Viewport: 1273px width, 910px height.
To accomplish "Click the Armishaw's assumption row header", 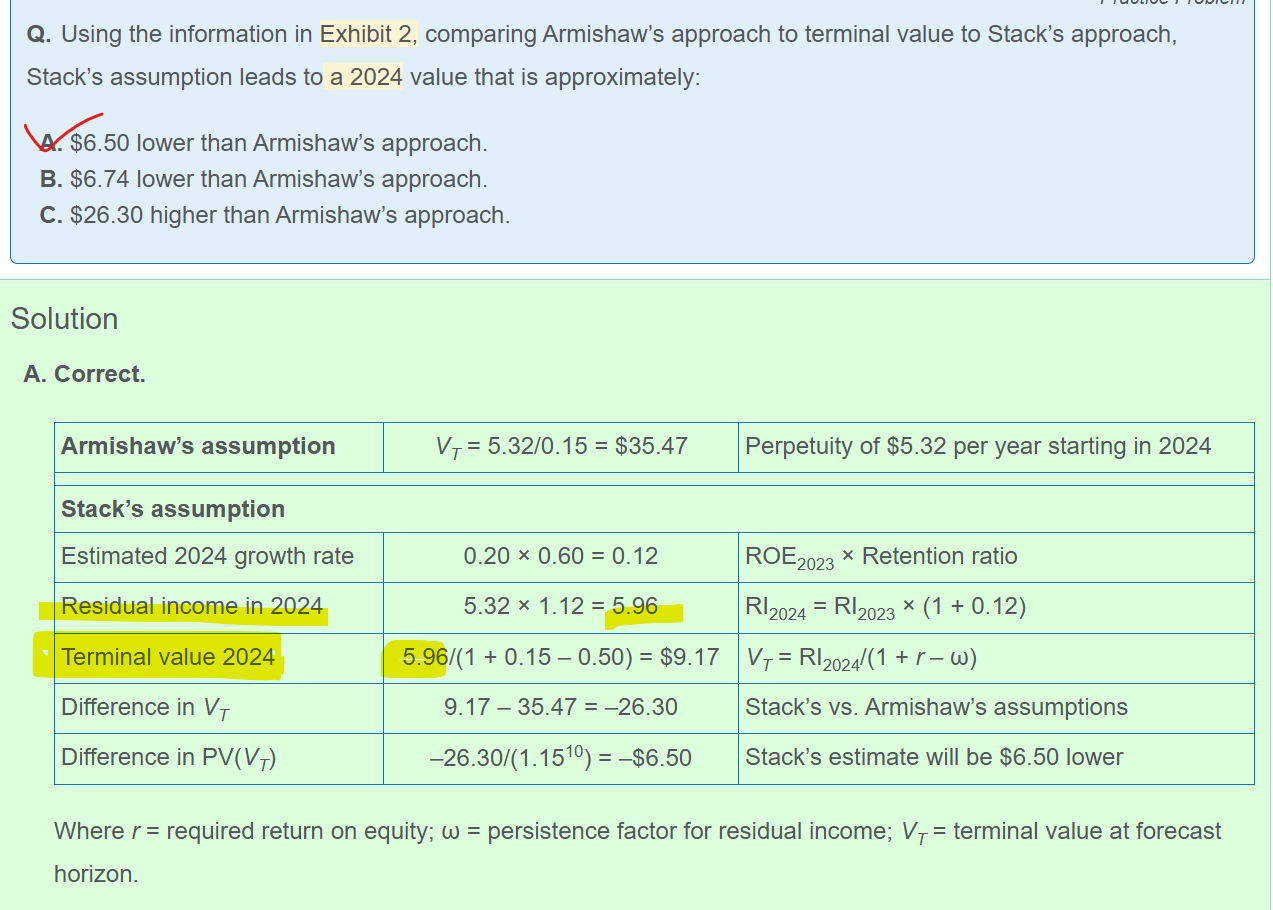I will (198, 446).
